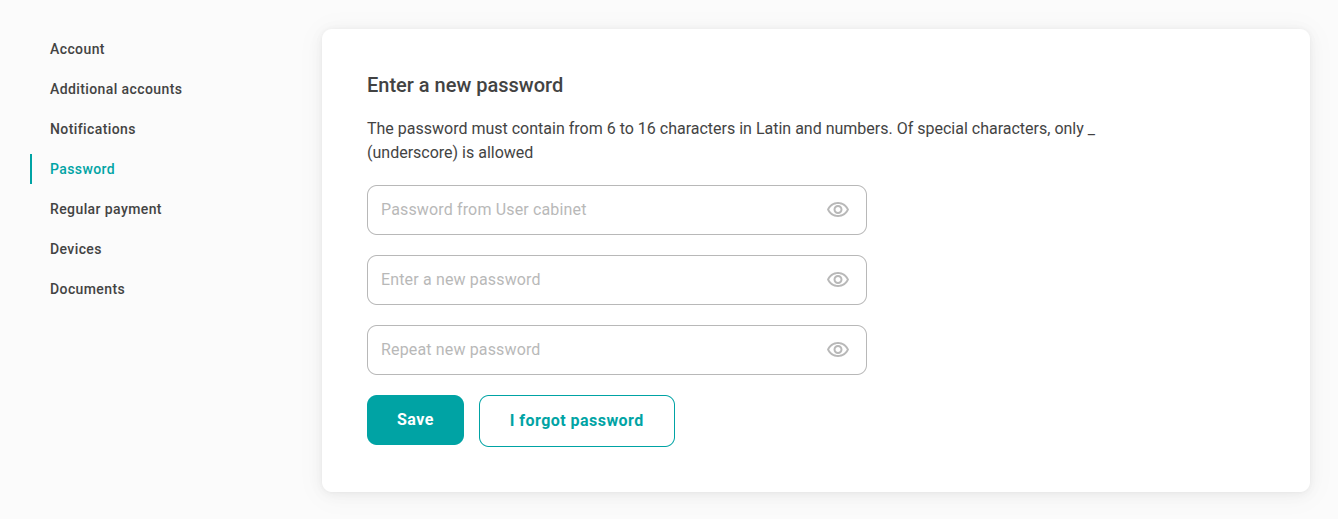View the Devices section

point(76,249)
